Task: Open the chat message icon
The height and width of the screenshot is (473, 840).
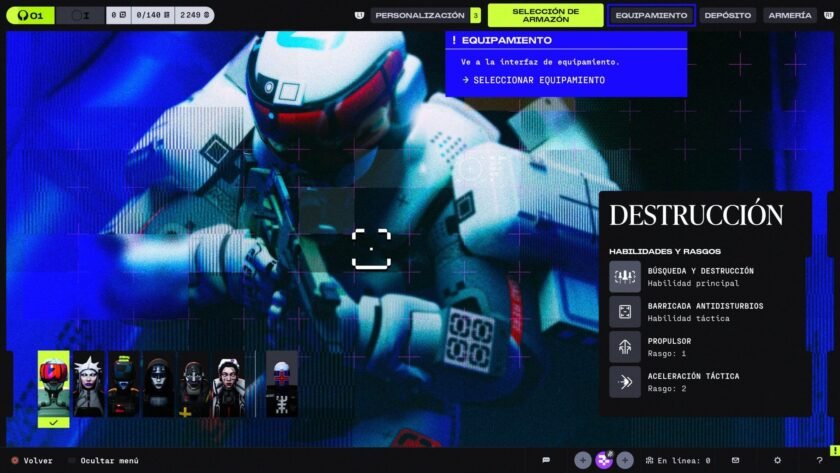Action: 546,460
